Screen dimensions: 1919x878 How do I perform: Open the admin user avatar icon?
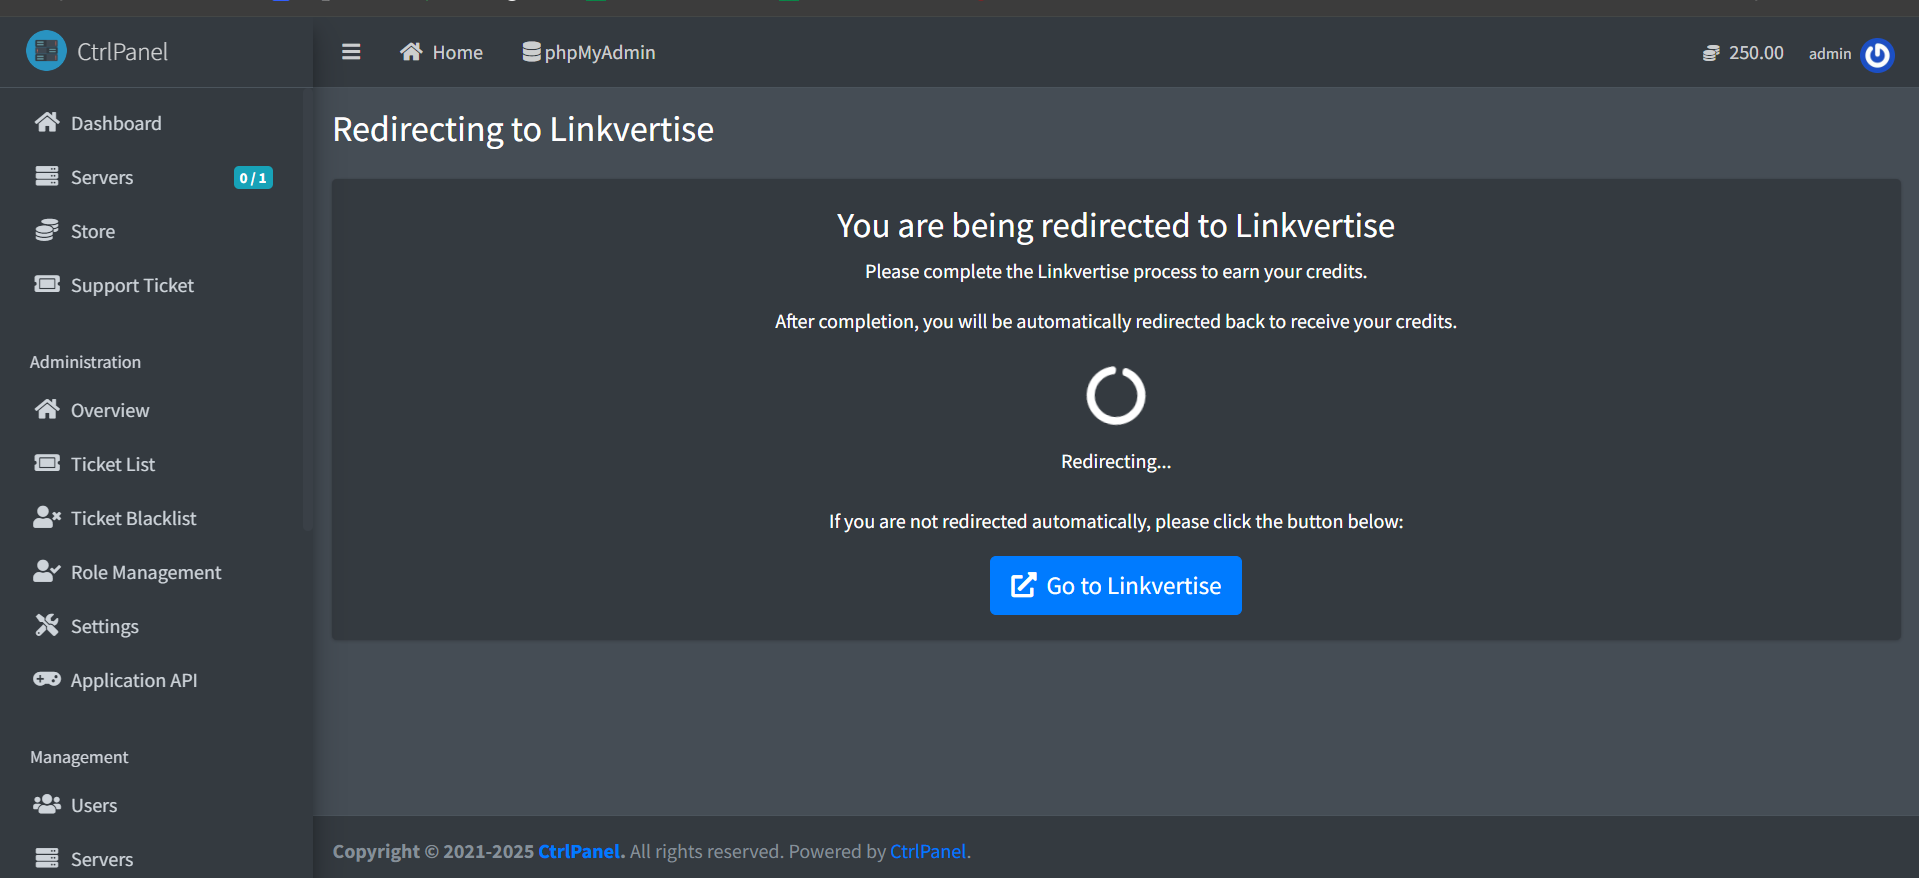click(x=1877, y=54)
